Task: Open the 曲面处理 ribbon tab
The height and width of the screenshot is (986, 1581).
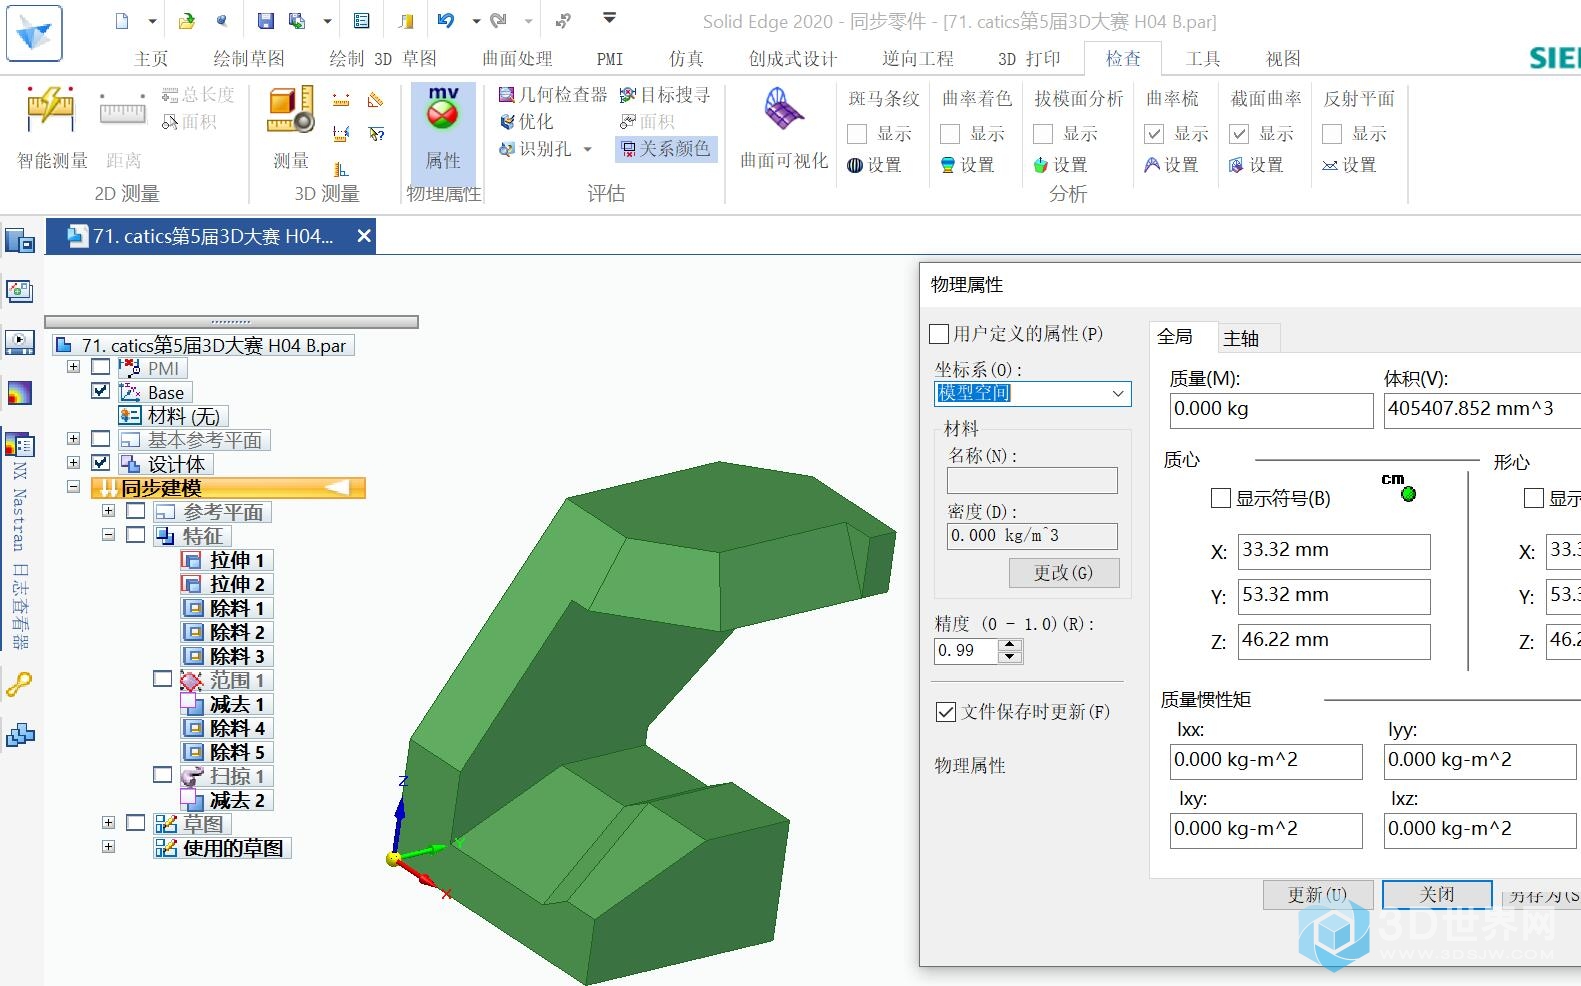Action: click(x=517, y=59)
